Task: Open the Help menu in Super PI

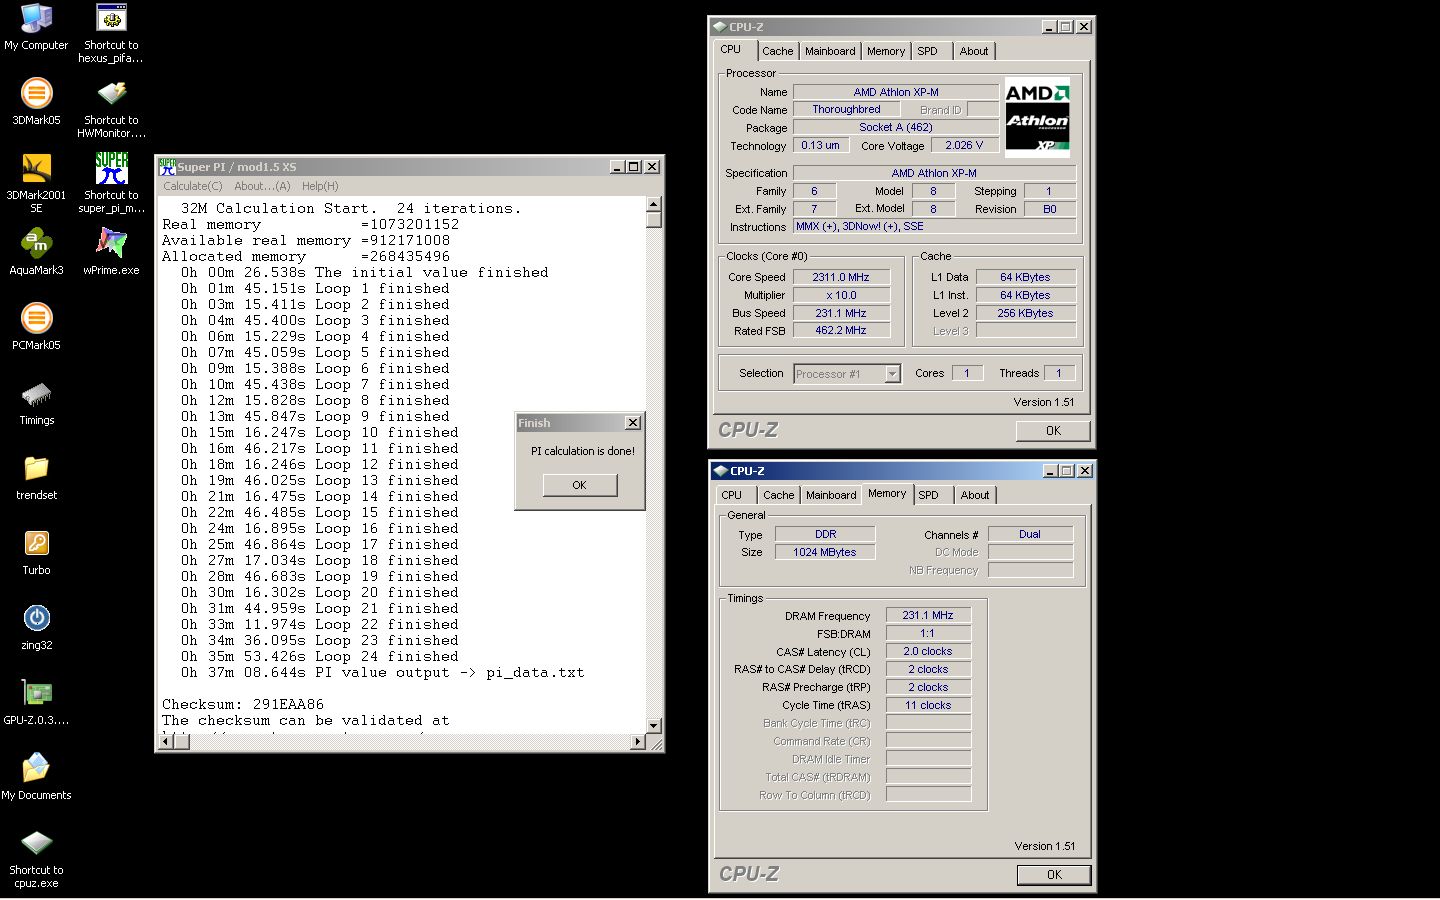Action: (x=320, y=186)
